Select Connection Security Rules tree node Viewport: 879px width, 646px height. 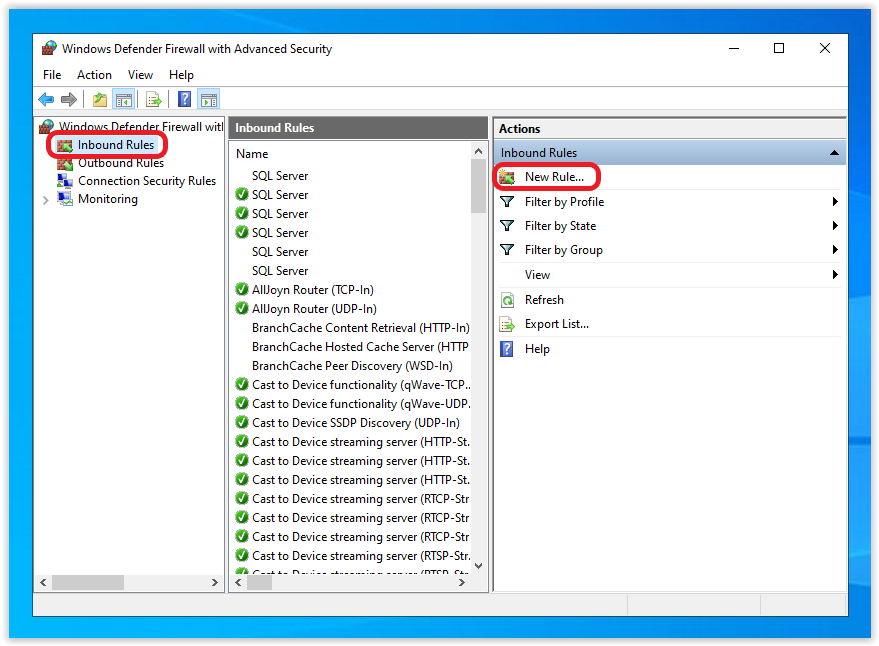[146, 181]
